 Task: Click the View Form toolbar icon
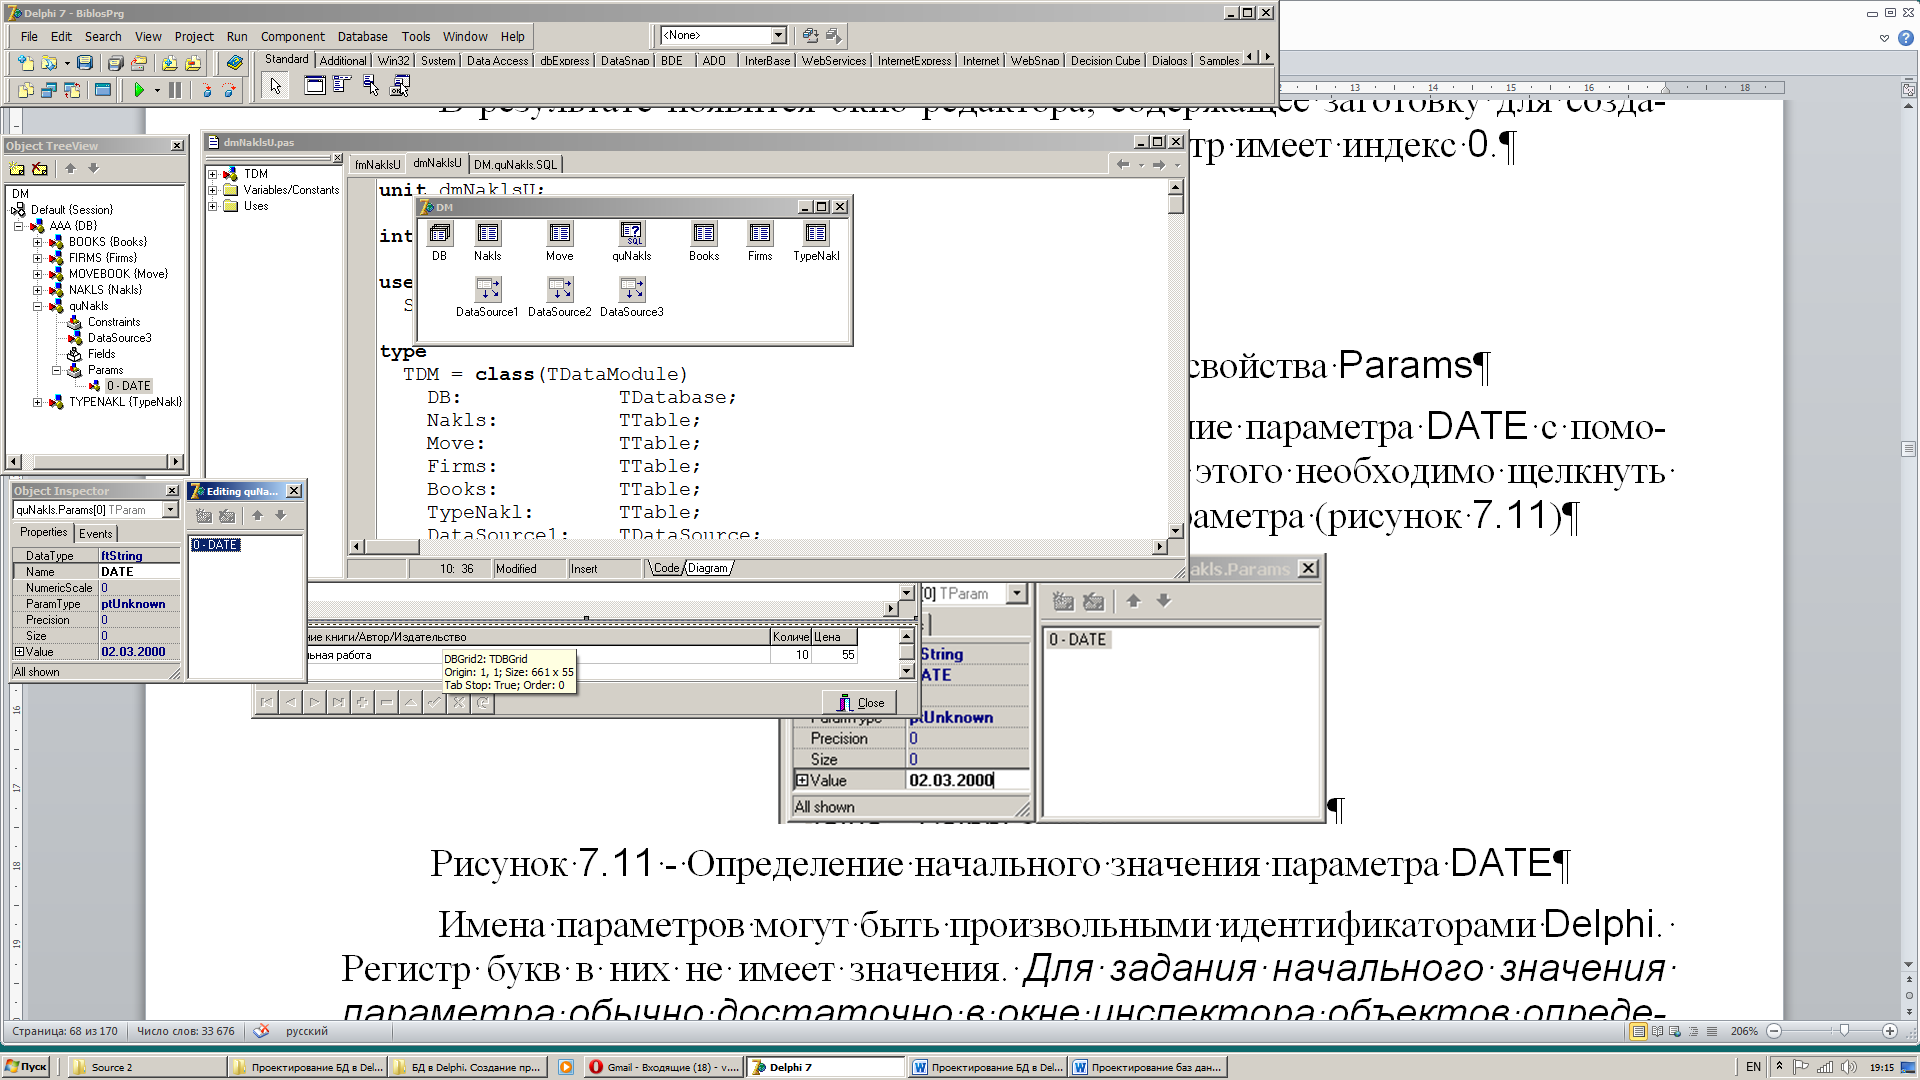49,90
